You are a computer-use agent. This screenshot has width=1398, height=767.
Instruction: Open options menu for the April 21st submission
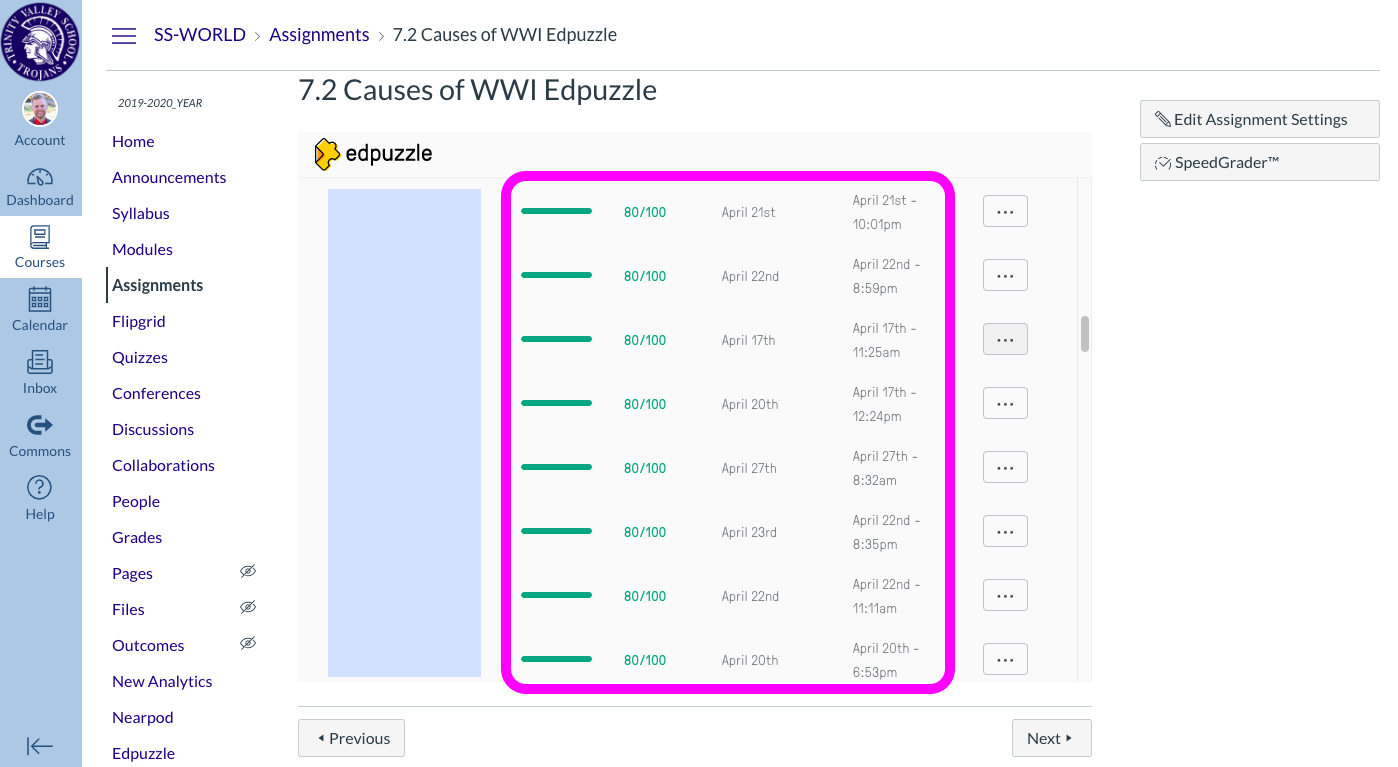point(1005,211)
